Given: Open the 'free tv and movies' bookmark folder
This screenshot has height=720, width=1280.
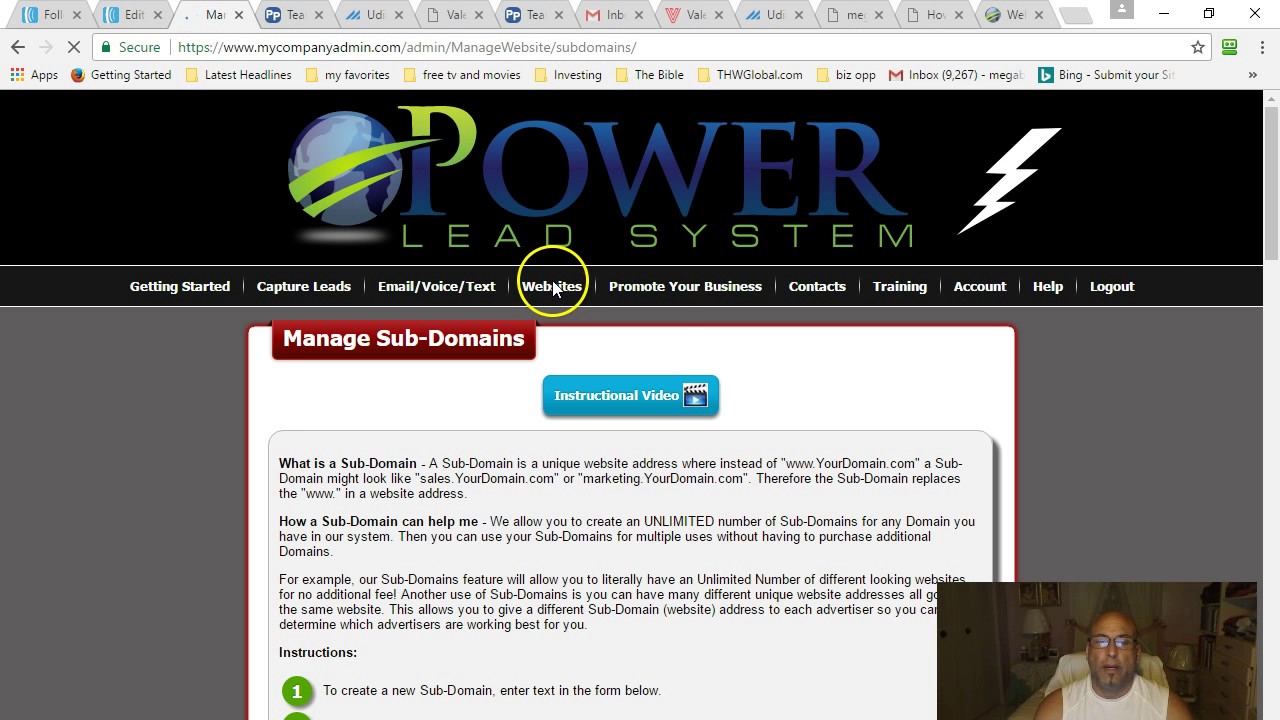Looking at the screenshot, I should pos(461,75).
